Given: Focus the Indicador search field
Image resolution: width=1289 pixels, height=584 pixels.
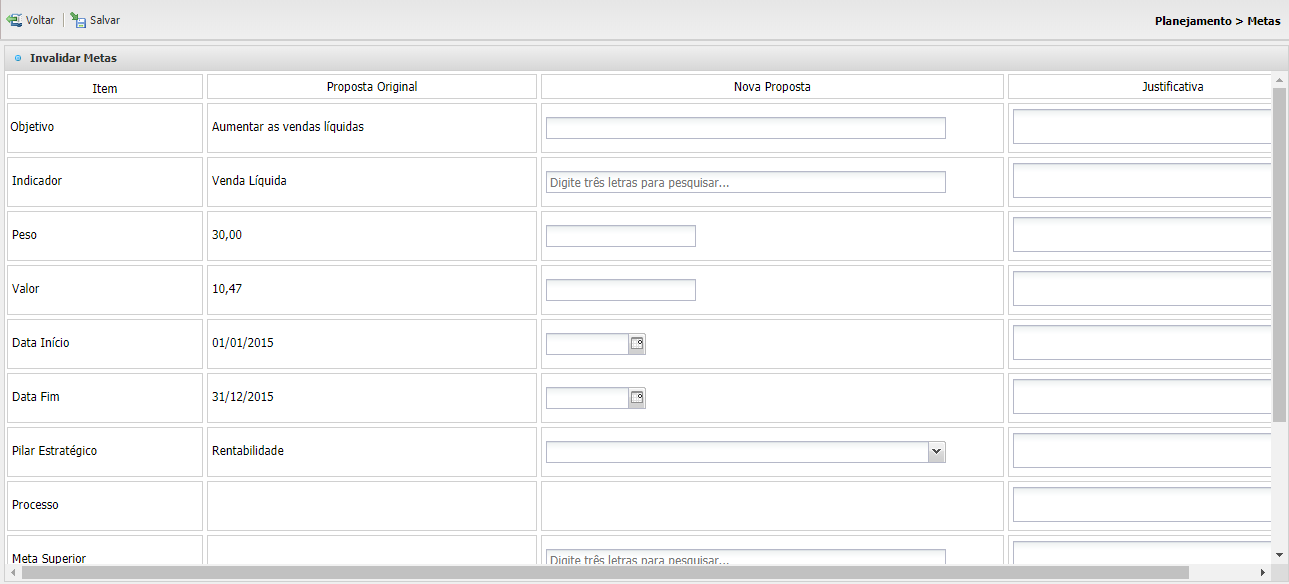Looking at the screenshot, I should [x=745, y=182].
